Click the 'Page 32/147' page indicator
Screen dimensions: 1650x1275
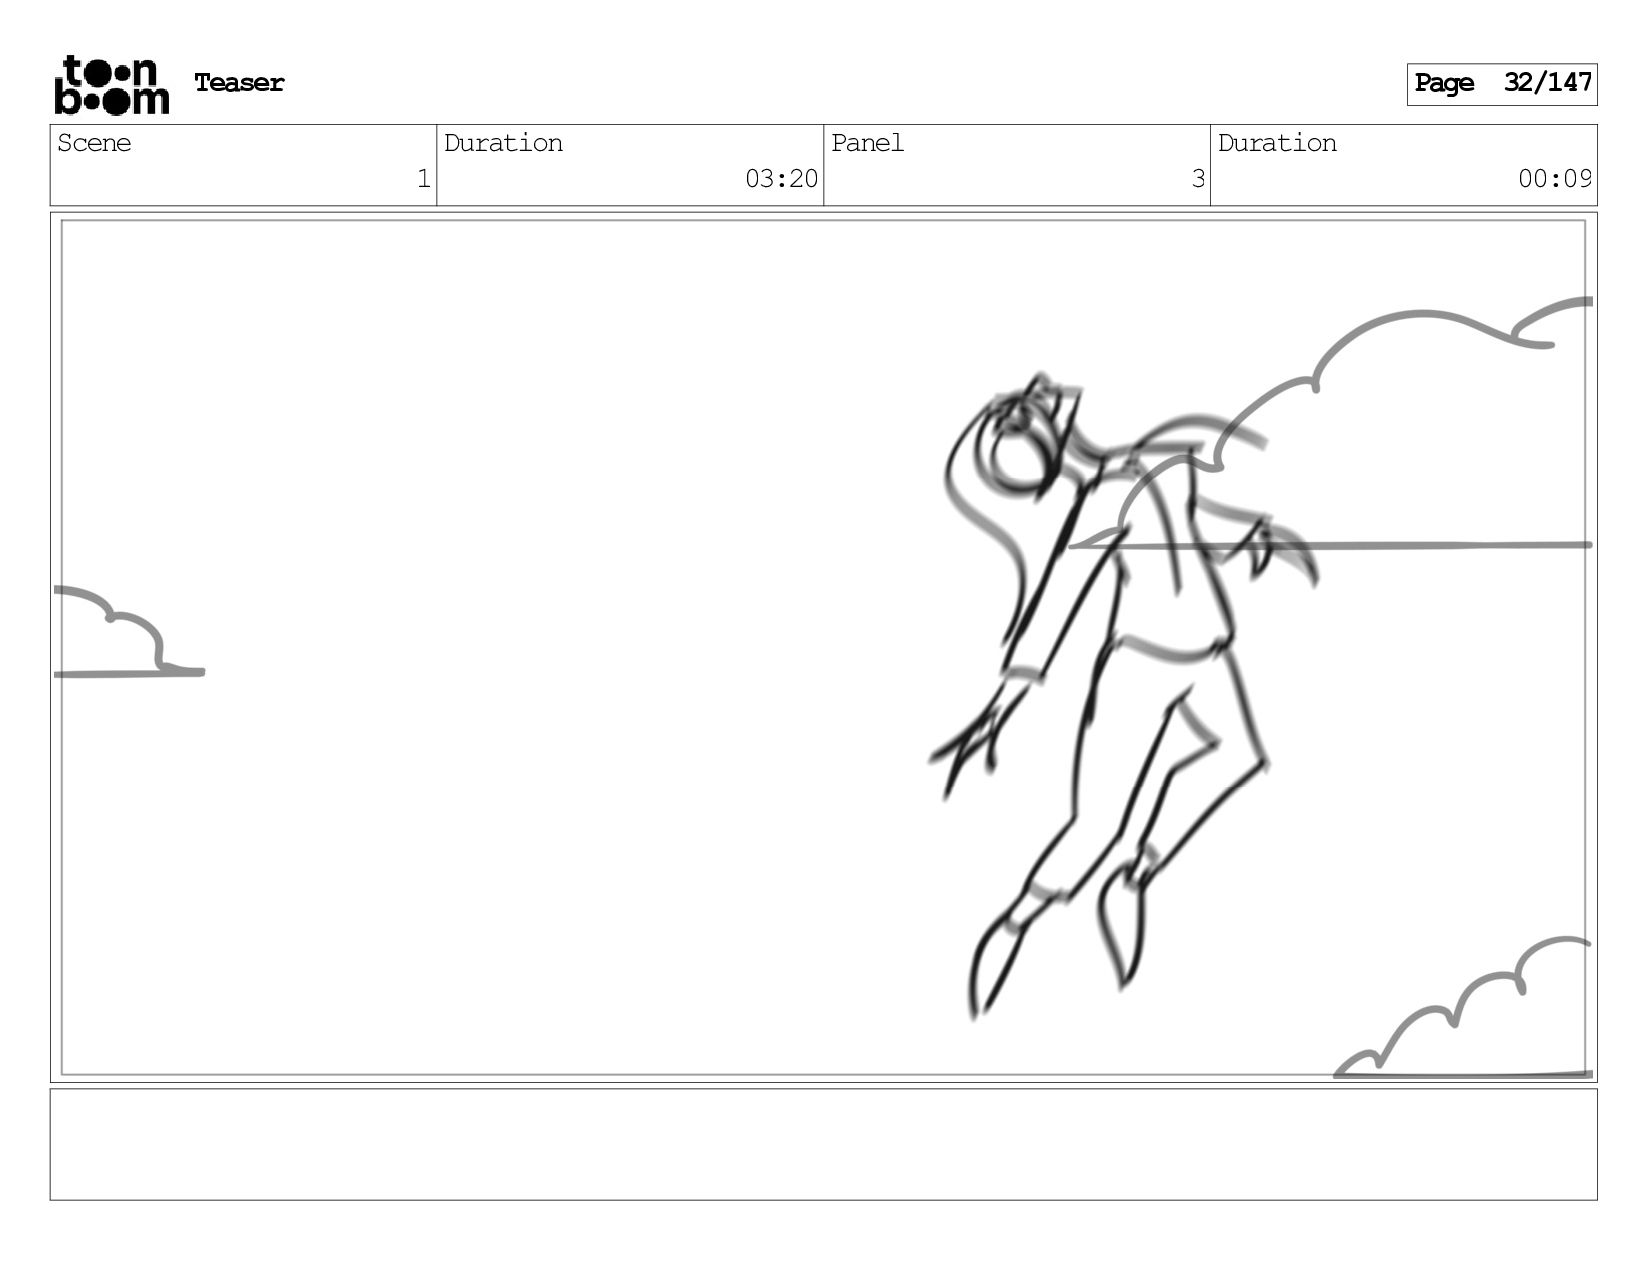pyautogui.click(x=1502, y=84)
